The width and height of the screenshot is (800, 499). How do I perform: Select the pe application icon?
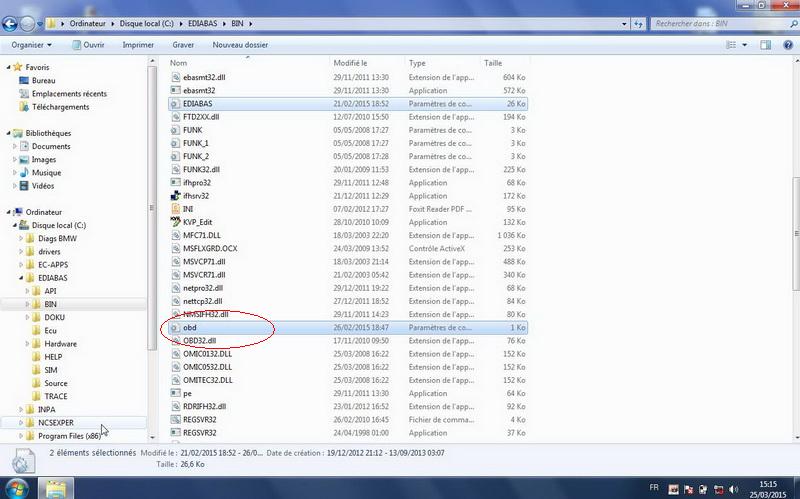coord(176,393)
